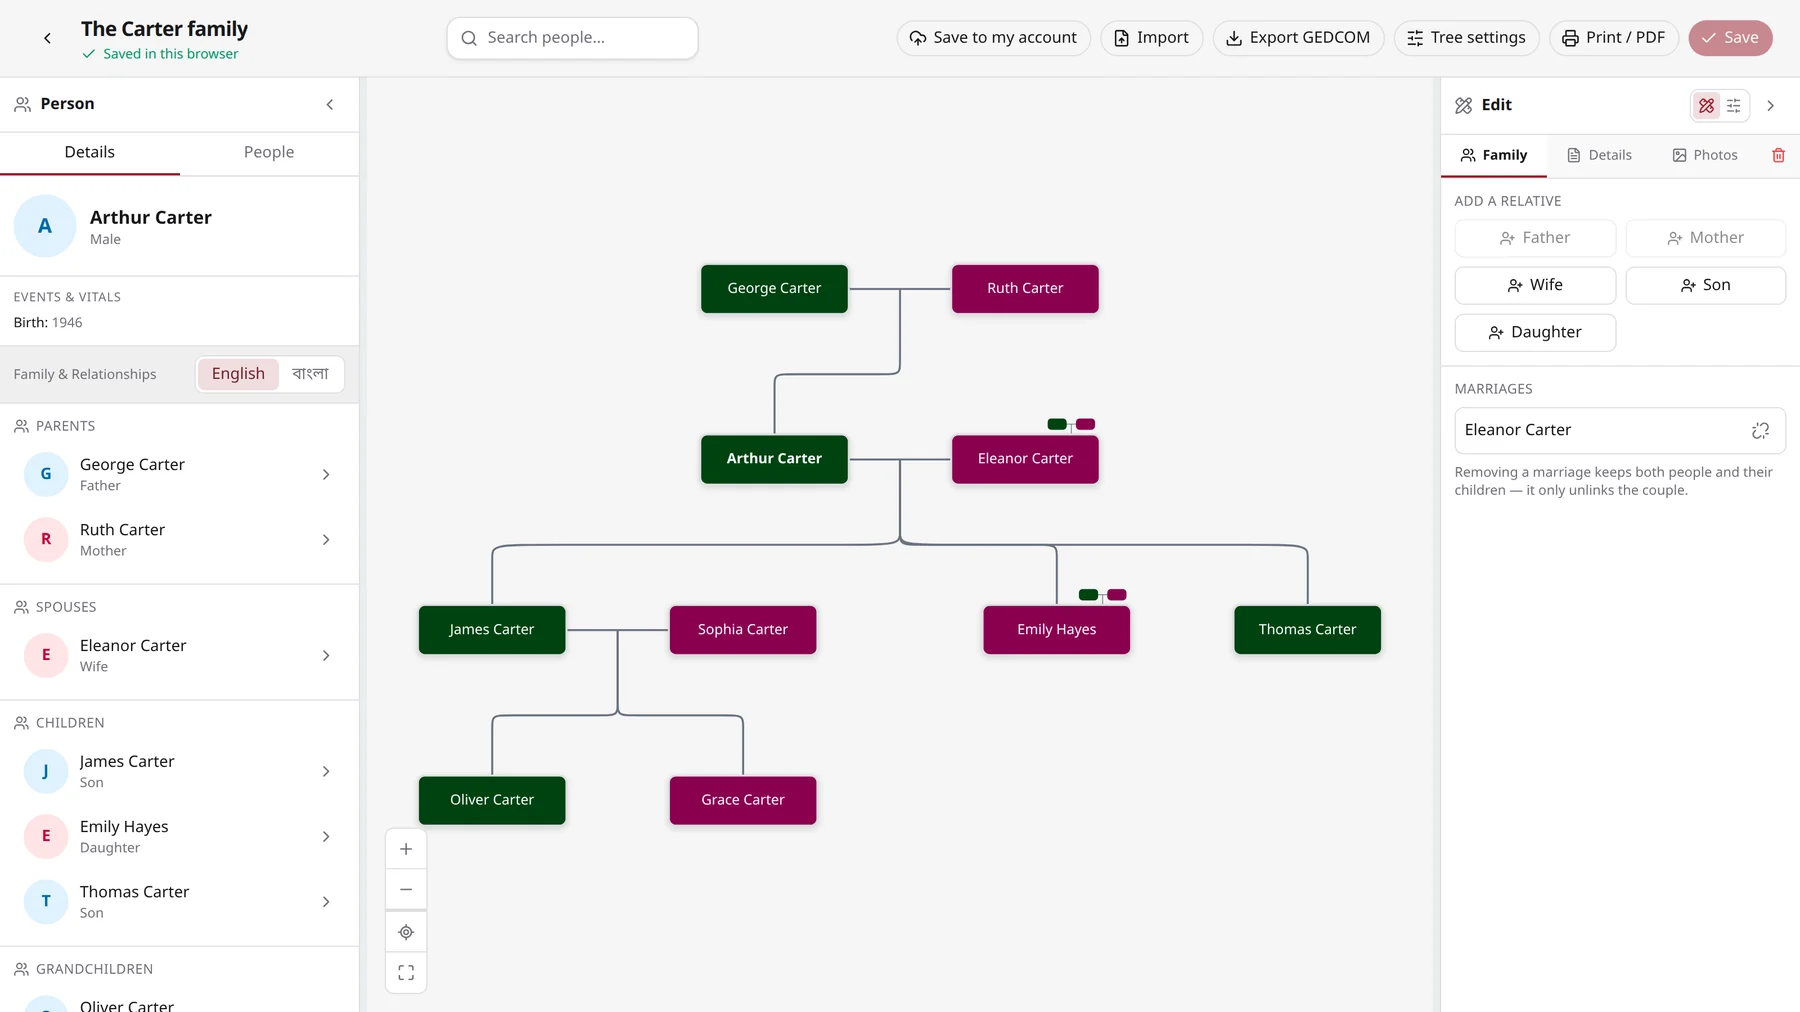Image resolution: width=1800 pixels, height=1012 pixels.
Task: Zoom in the tree canvas
Action: pyautogui.click(x=406, y=849)
